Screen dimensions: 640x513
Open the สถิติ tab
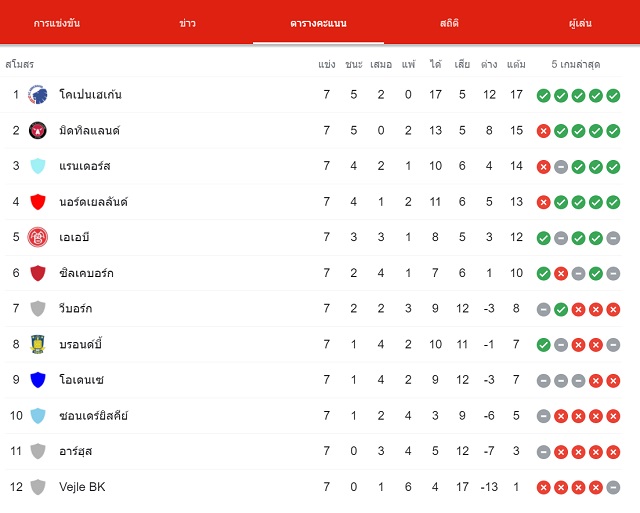449,23
